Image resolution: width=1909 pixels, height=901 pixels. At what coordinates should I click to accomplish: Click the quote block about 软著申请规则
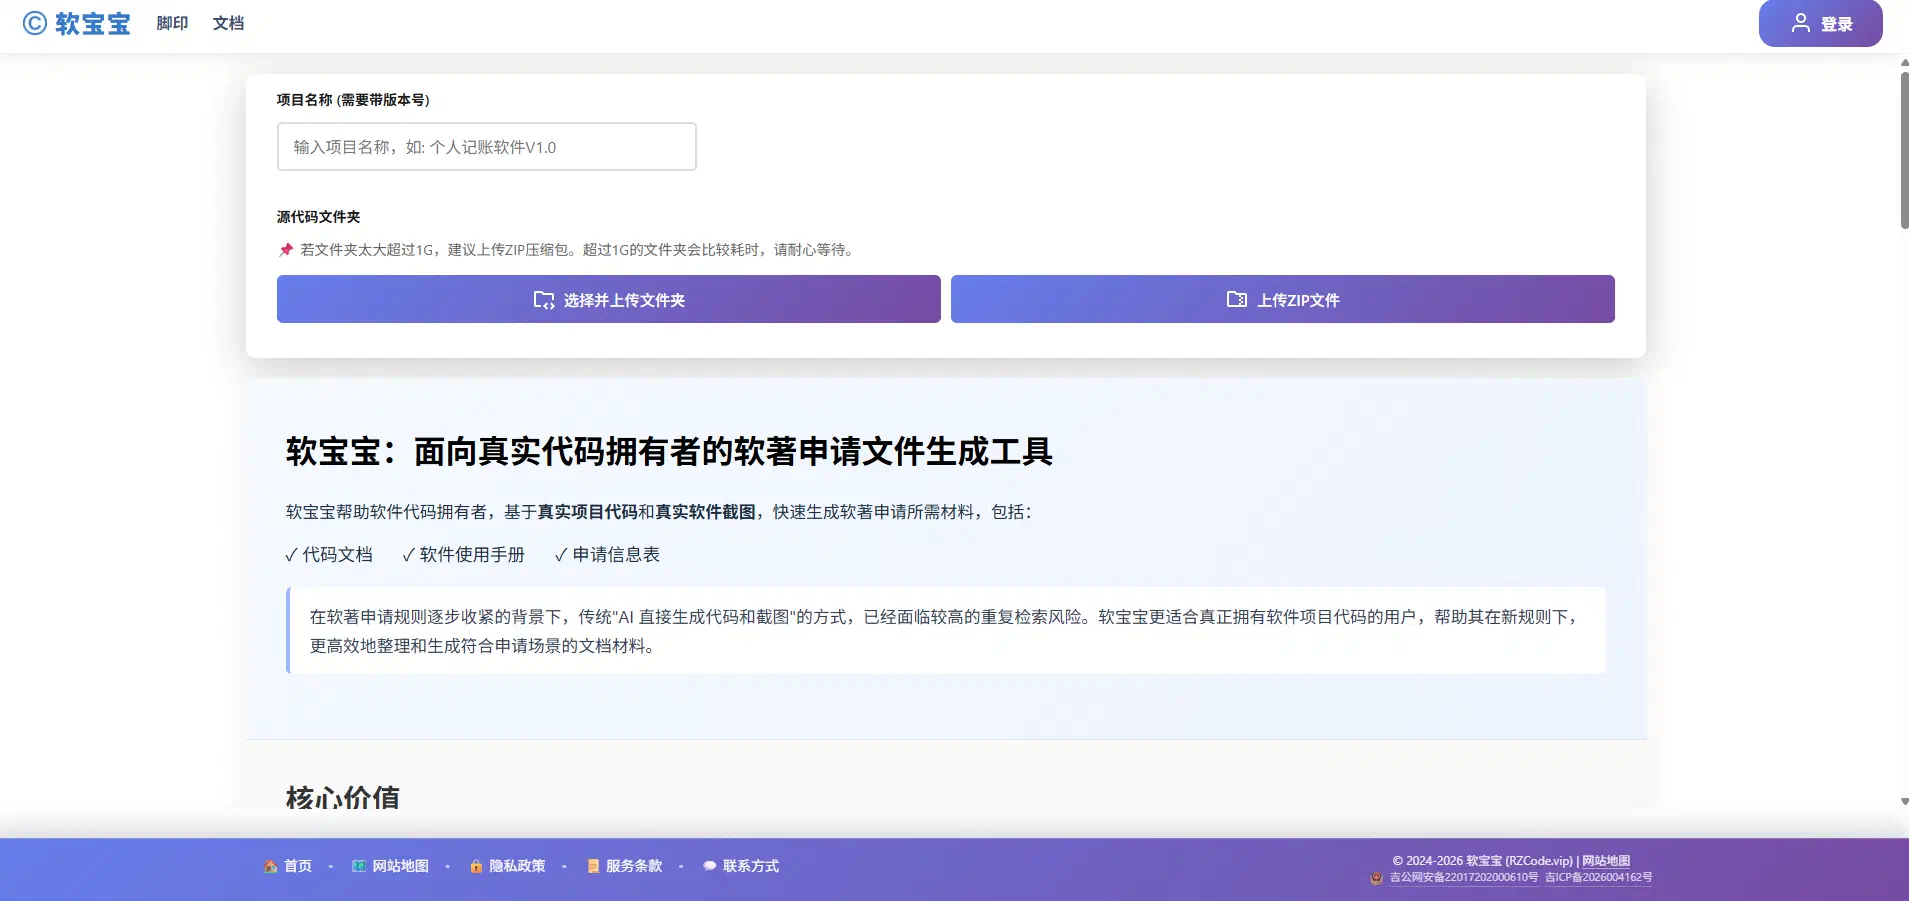tap(946, 631)
